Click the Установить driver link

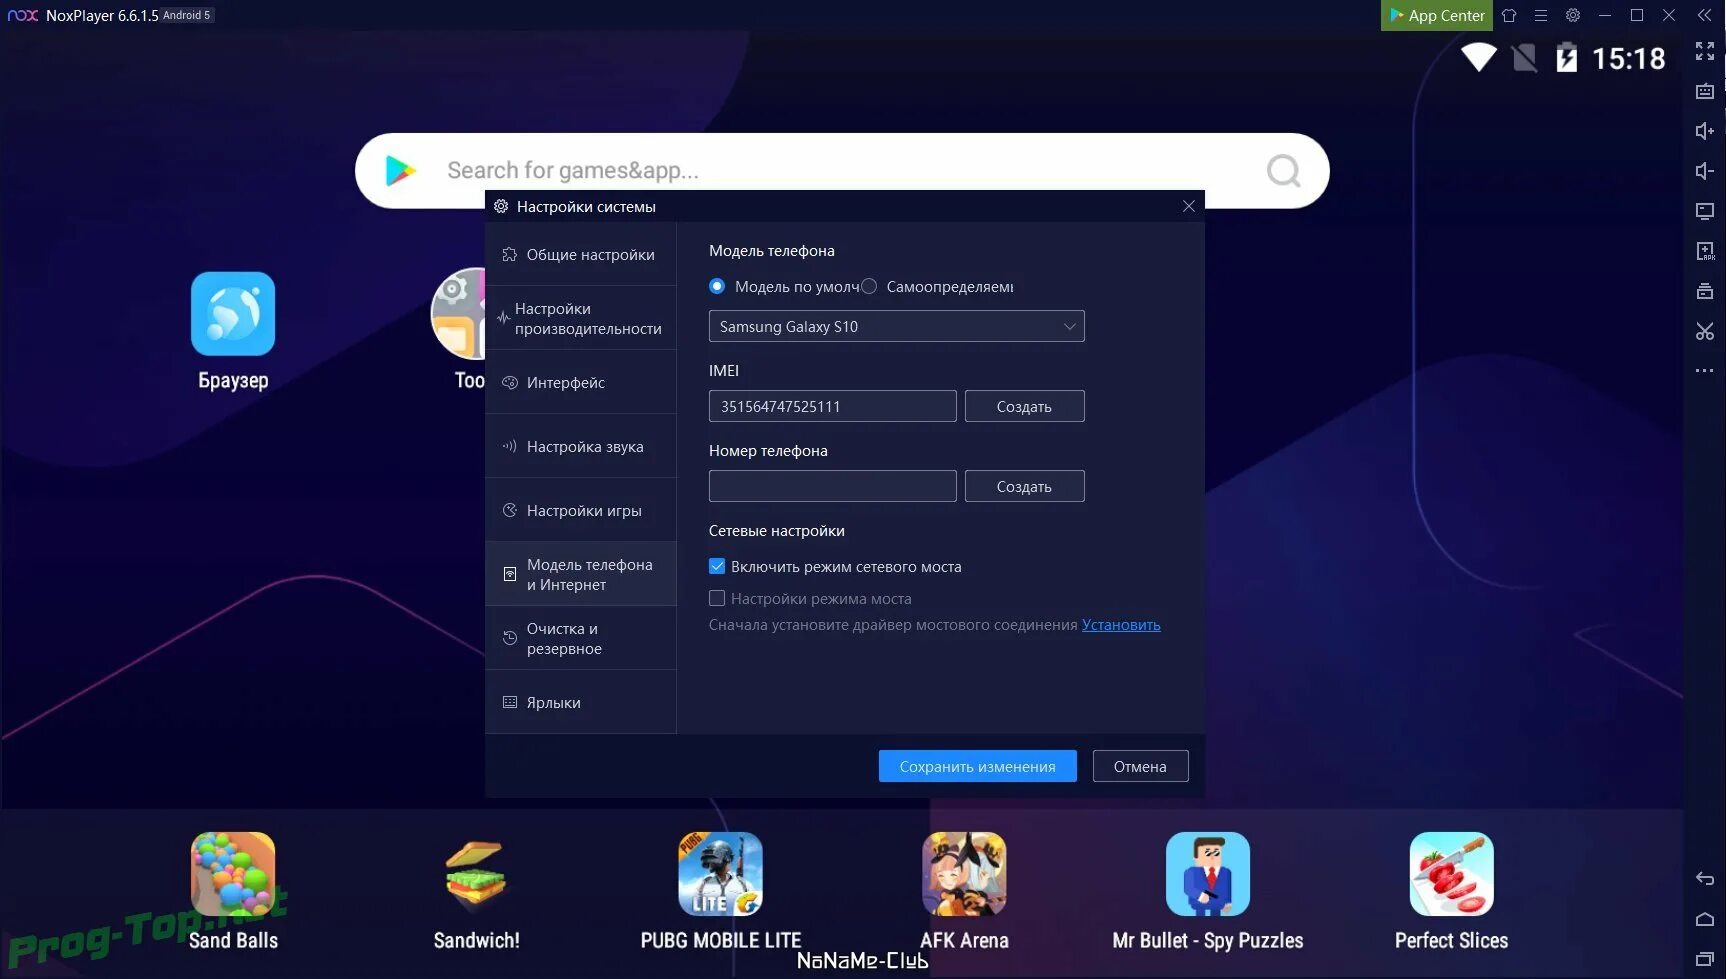(x=1121, y=625)
